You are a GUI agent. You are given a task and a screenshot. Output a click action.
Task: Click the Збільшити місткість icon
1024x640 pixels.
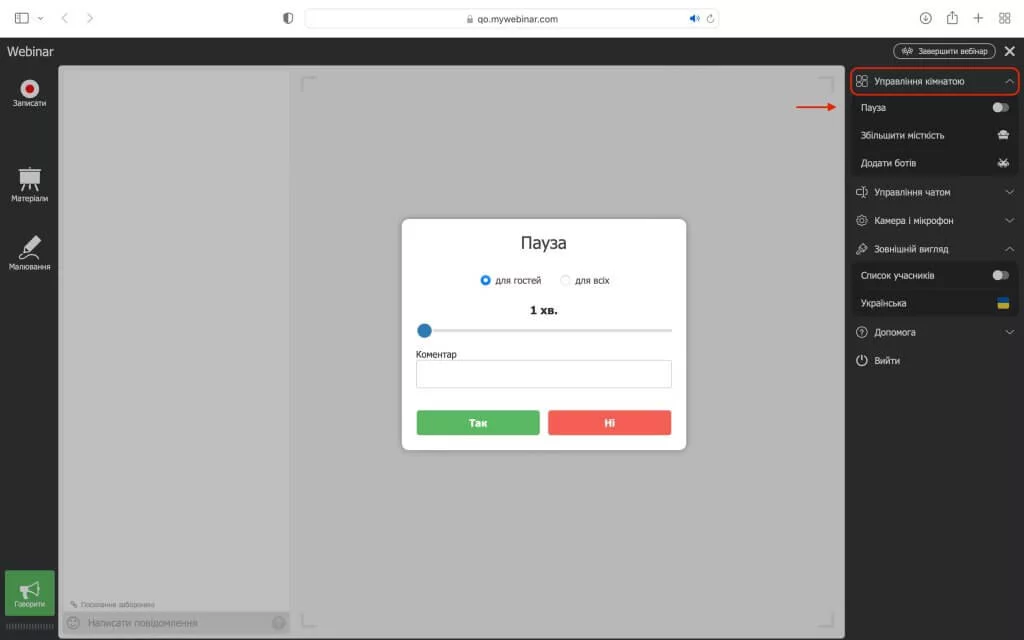tap(1003, 135)
